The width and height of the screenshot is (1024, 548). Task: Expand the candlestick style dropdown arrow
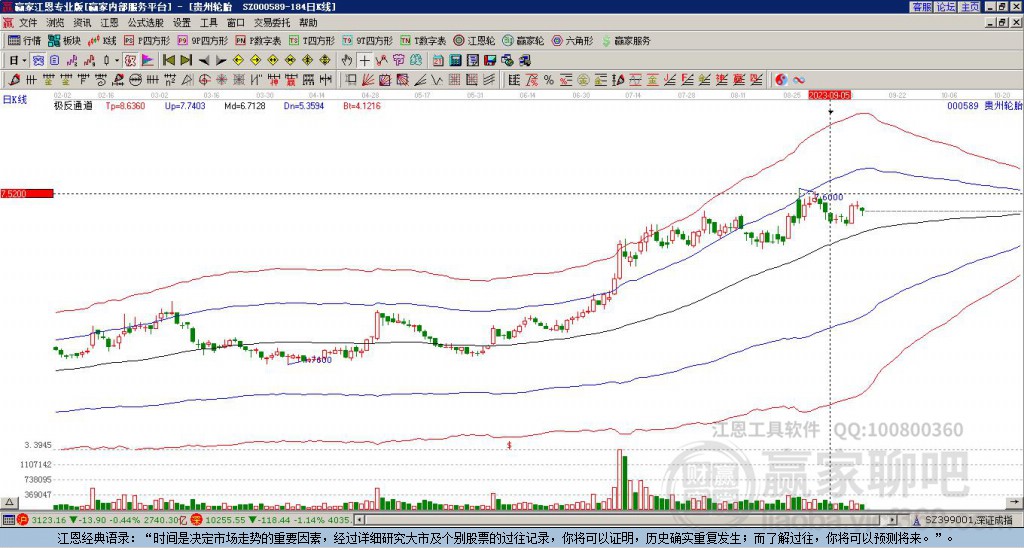pos(117,60)
